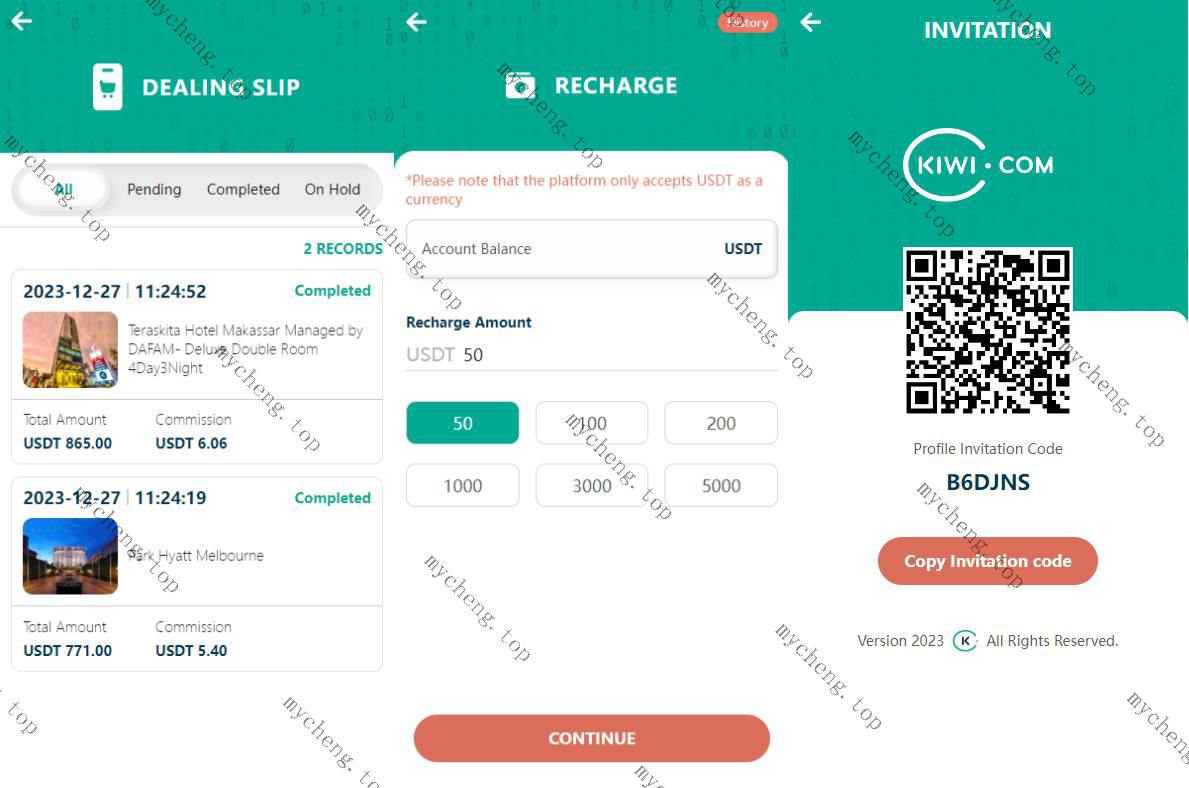The height and width of the screenshot is (788, 1189).
Task: Pick the 5000 amount preset
Action: 720,485
